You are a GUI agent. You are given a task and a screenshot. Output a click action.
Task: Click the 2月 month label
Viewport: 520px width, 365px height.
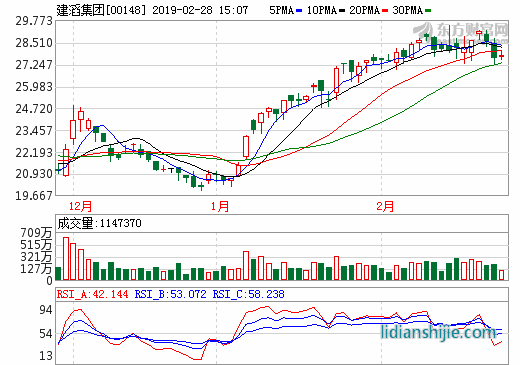385,206
